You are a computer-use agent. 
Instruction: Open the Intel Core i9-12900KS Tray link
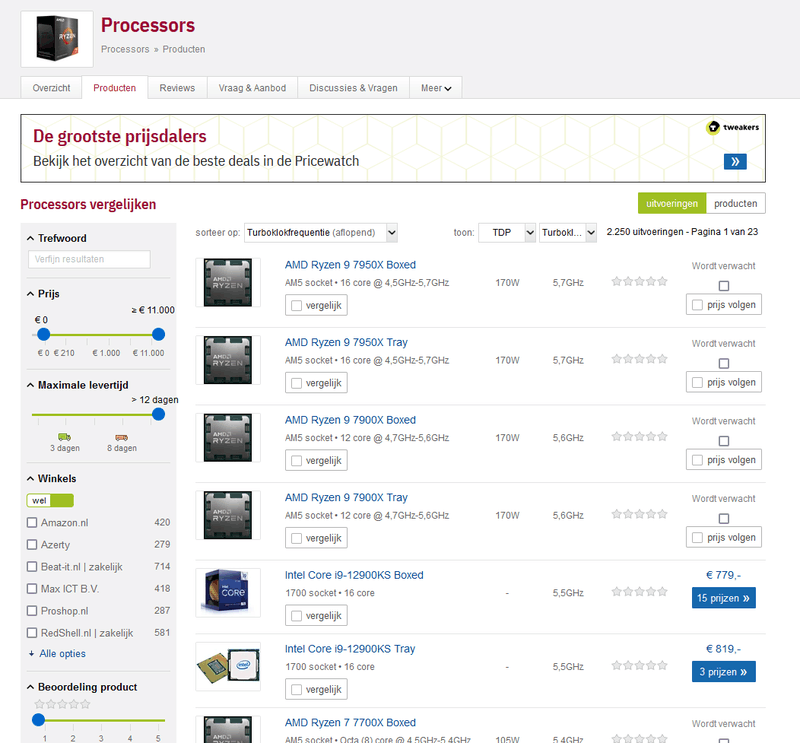click(x=350, y=649)
